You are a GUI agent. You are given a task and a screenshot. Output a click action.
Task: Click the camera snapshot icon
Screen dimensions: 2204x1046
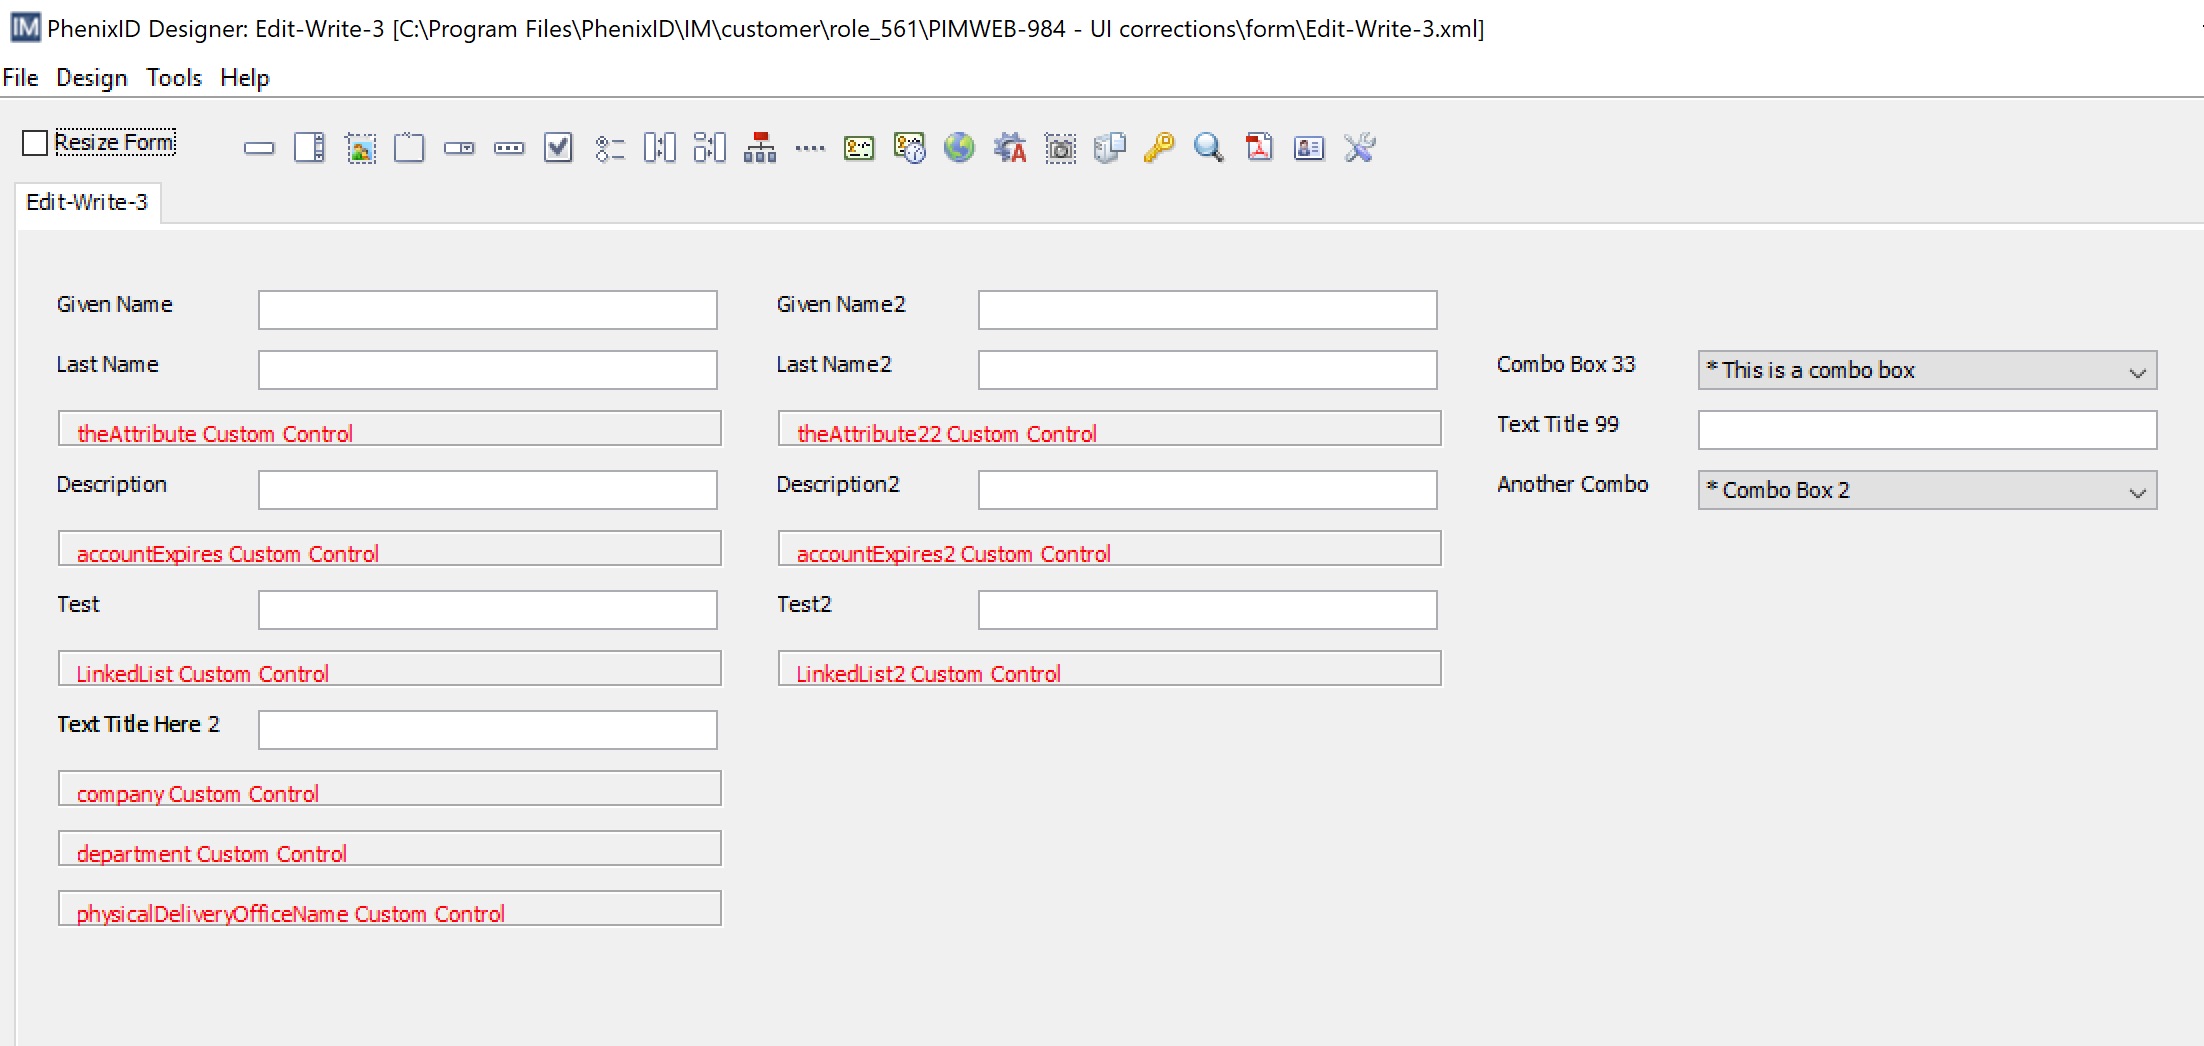1060,148
